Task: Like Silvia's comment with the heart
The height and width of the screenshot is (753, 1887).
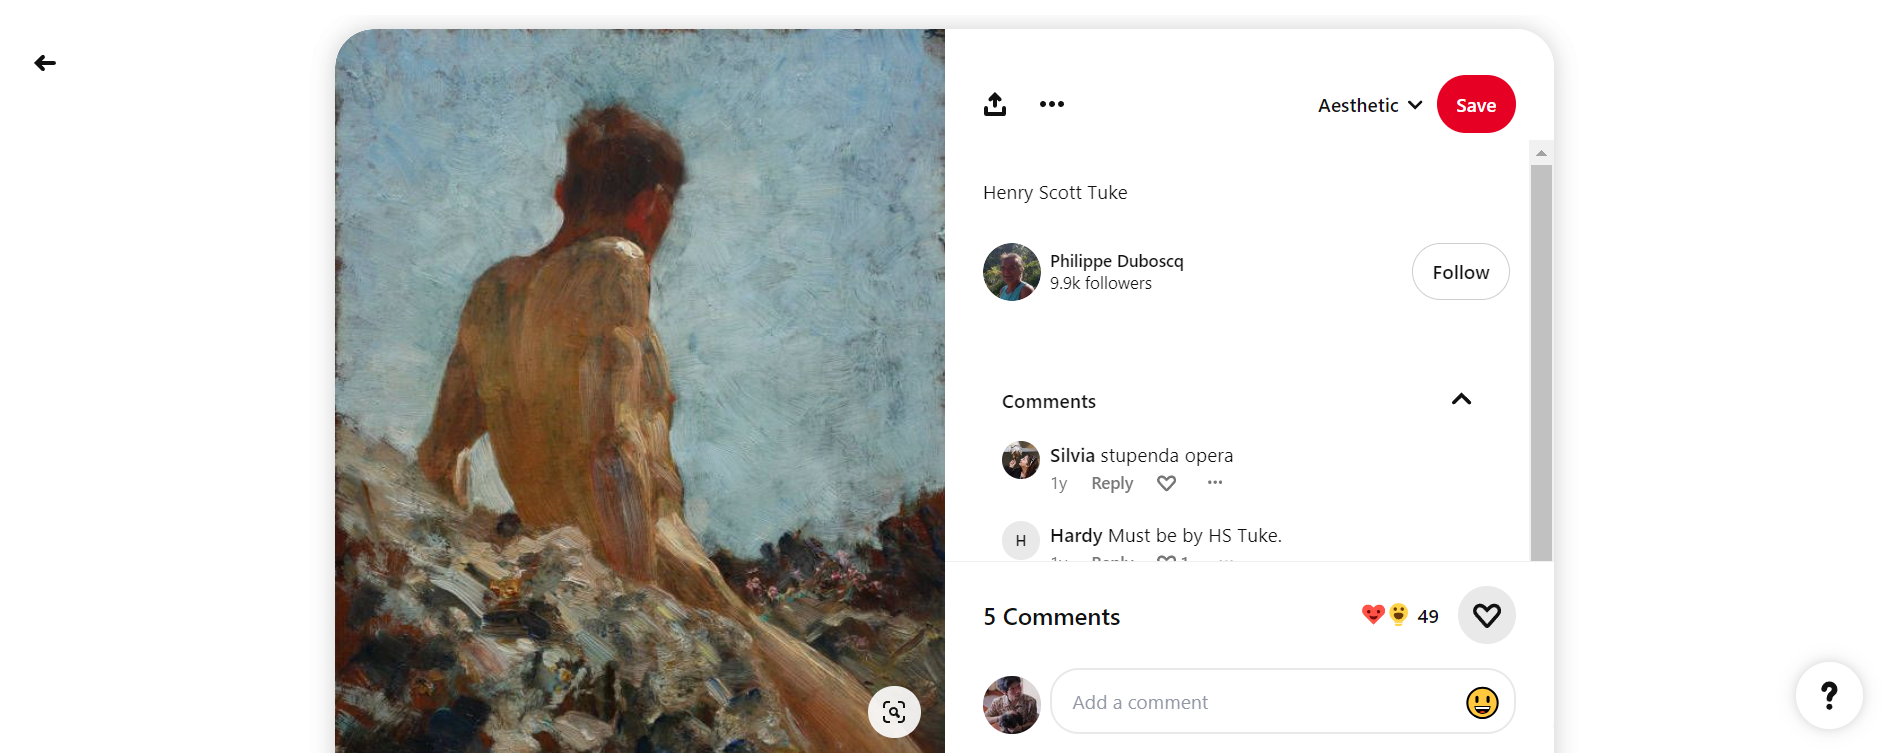Action: tap(1167, 483)
